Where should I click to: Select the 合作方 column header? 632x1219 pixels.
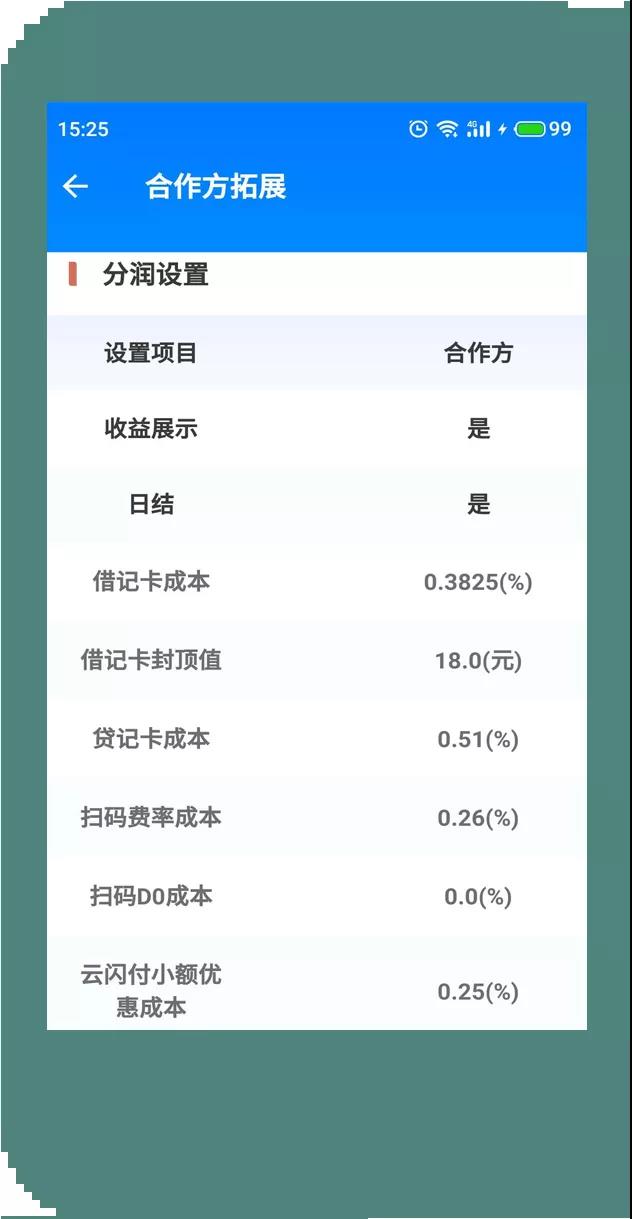pos(478,353)
